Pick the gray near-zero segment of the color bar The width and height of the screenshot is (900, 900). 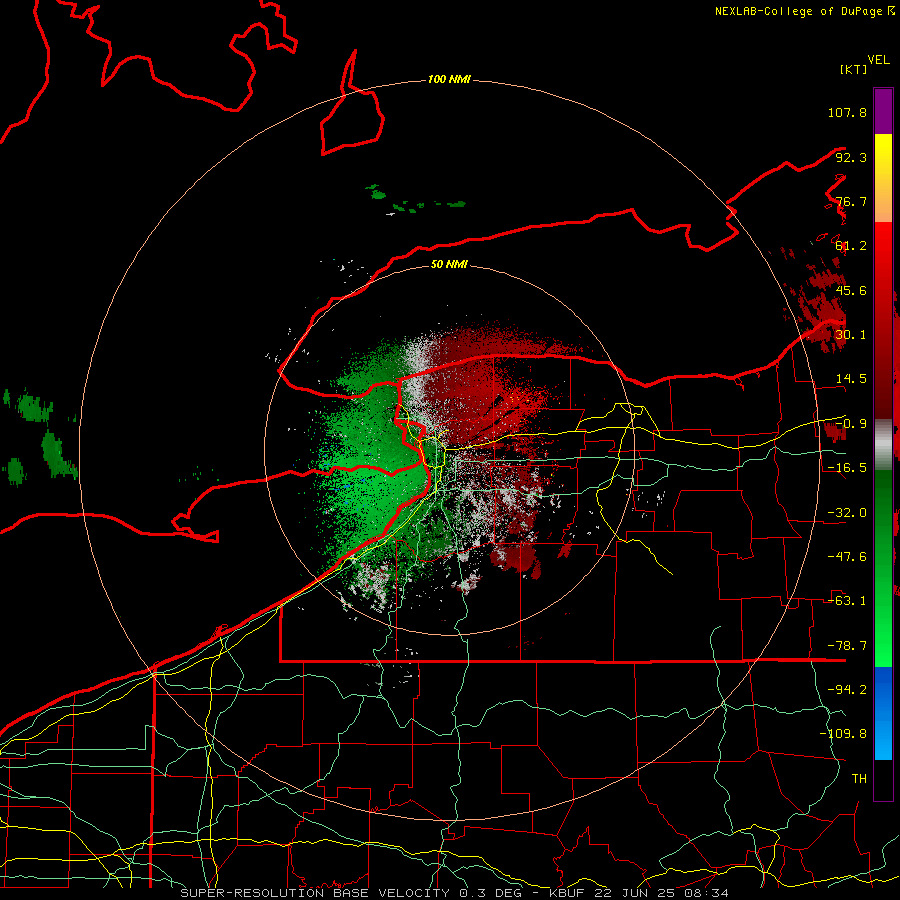tap(883, 445)
